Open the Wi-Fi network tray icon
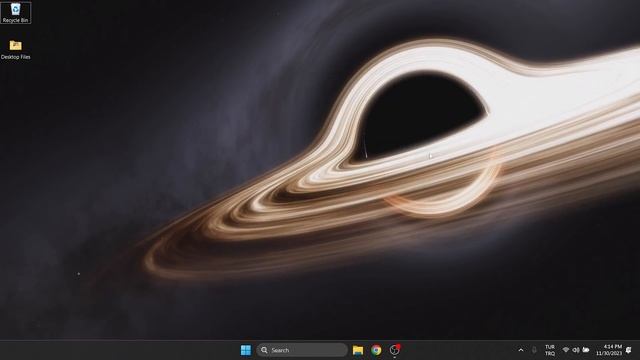The image size is (640, 360). (x=566, y=350)
